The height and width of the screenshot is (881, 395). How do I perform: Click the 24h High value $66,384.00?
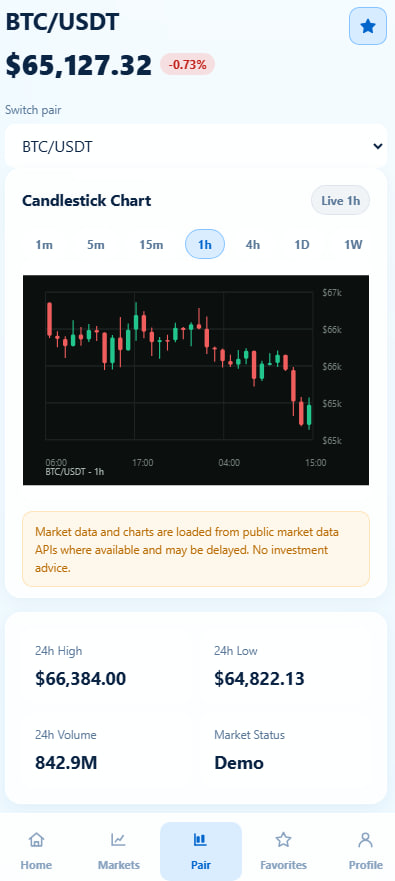[80, 679]
